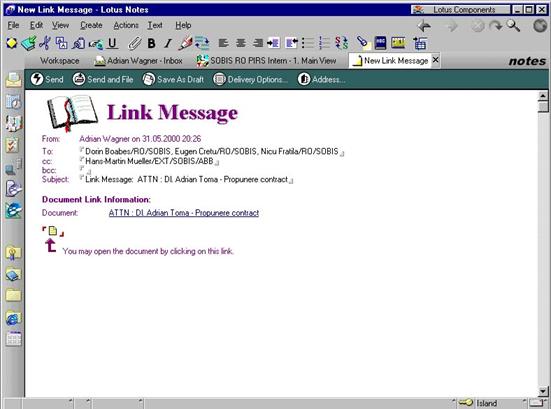Click the vertical scrollbar down arrow
The width and height of the screenshot is (551, 409).
point(543,391)
